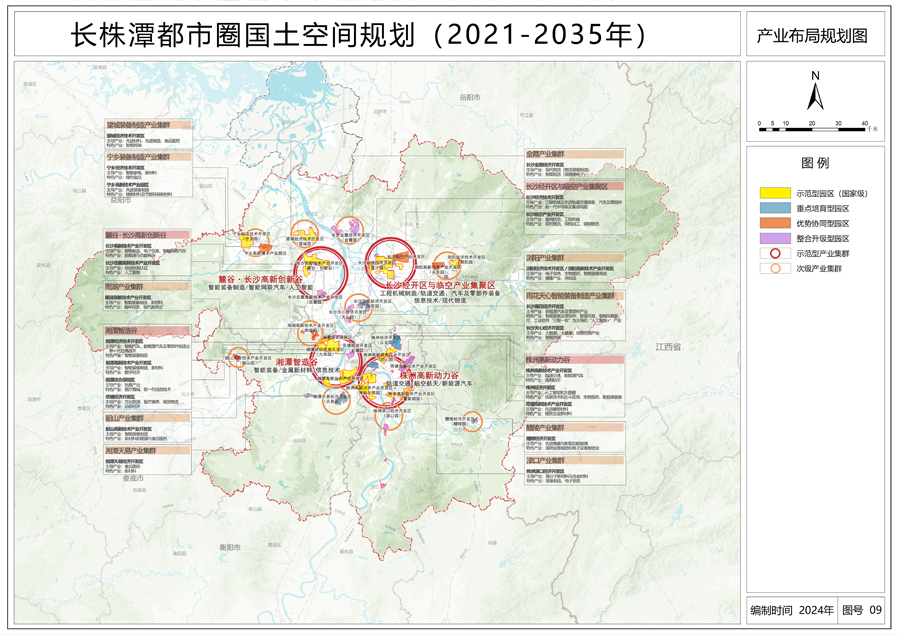Image resolution: width=897 pixels, height=636 pixels.
Task: Click the blue 重点培育型园区 legend swatch
Action: (775, 208)
